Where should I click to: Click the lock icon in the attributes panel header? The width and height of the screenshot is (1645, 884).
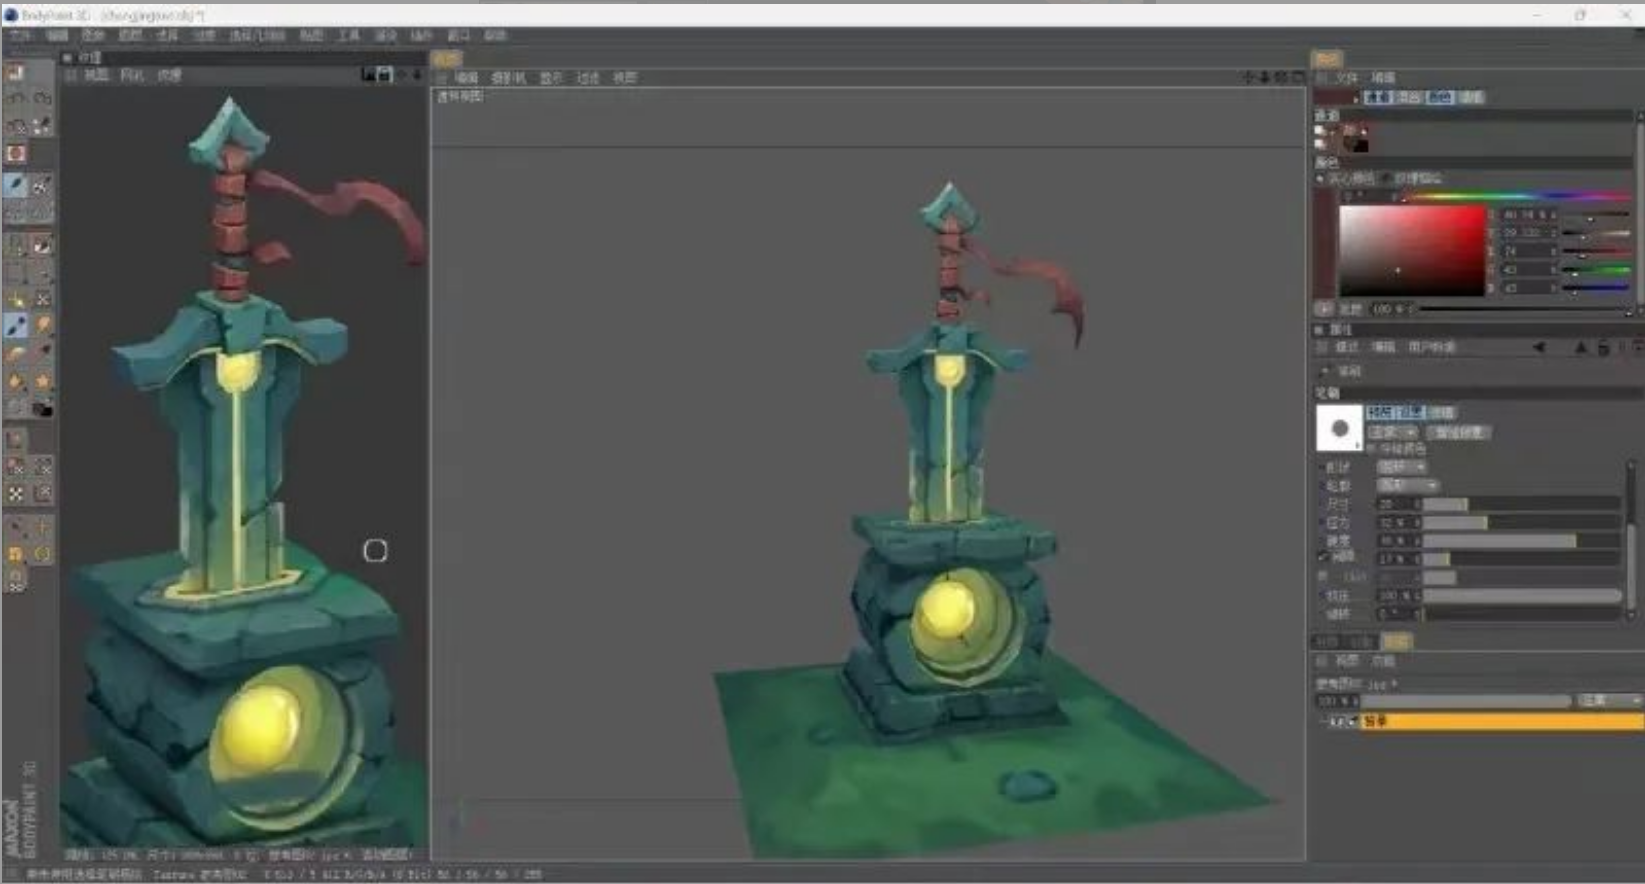click(1603, 347)
